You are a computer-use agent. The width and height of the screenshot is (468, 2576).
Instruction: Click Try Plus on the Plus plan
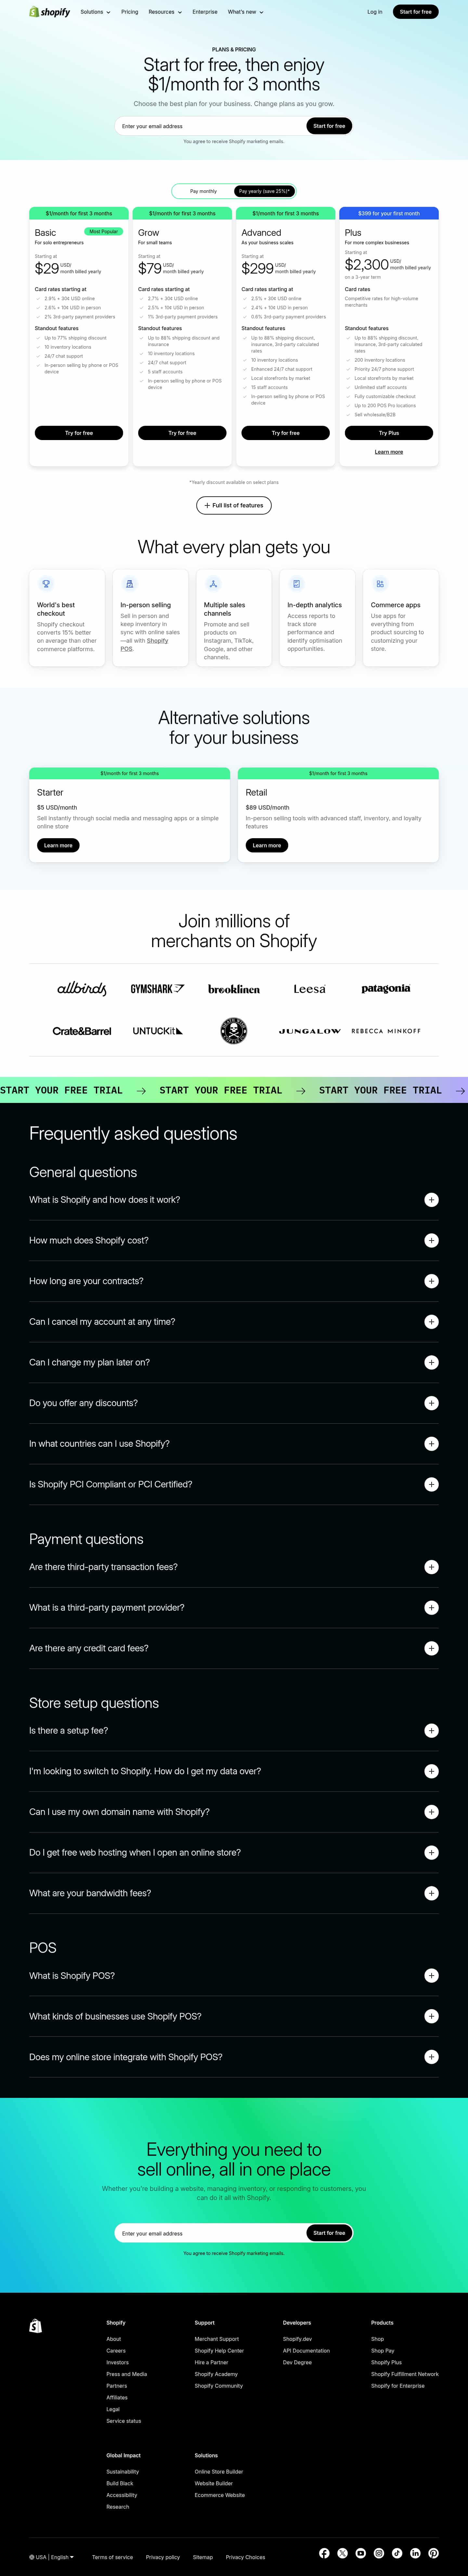pyautogui.click(x=389, y=433)
